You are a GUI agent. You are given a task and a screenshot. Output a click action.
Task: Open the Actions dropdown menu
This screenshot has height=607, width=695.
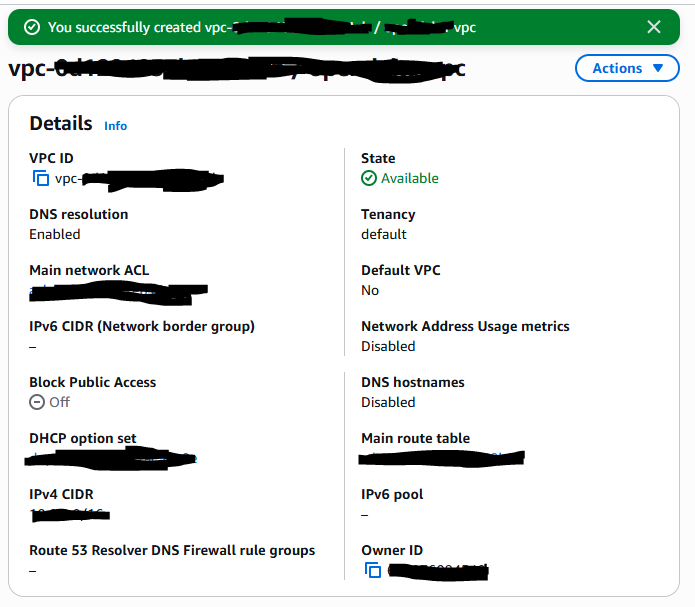[627, 68]
